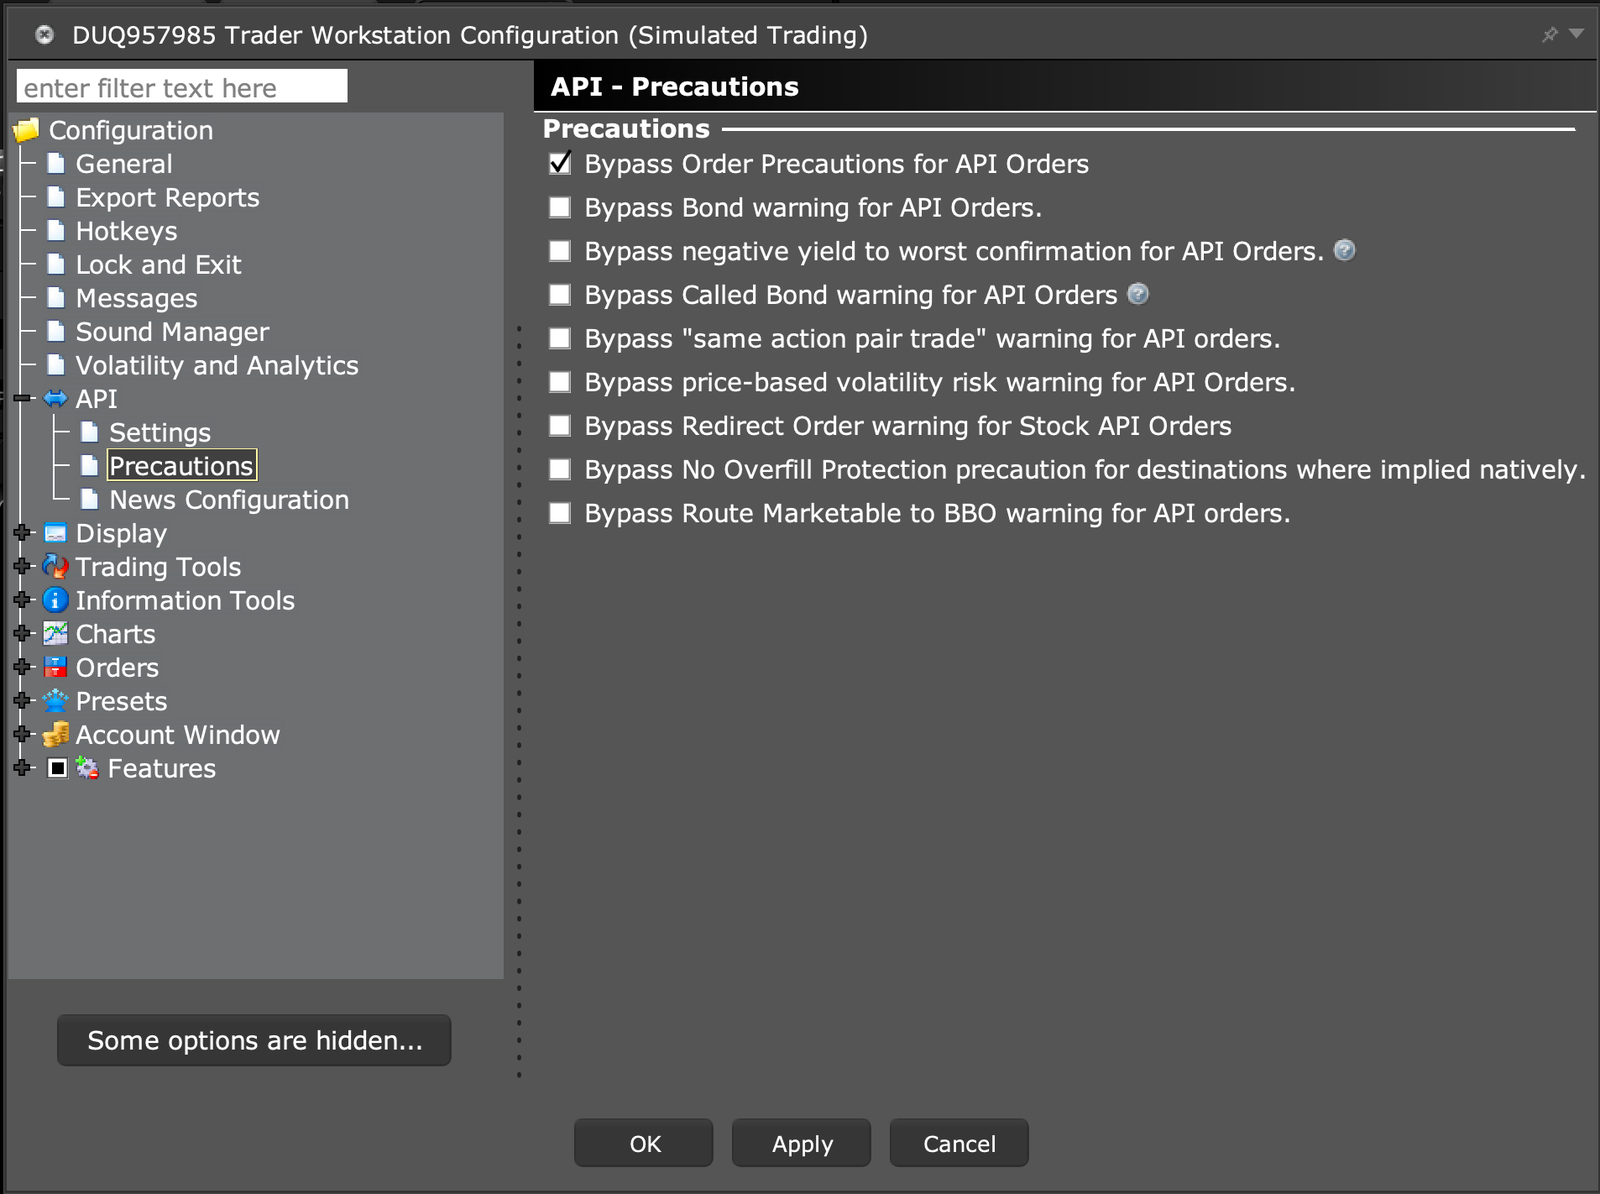
Task: Click the Charts graph icon
Action: tap(56, 633)
